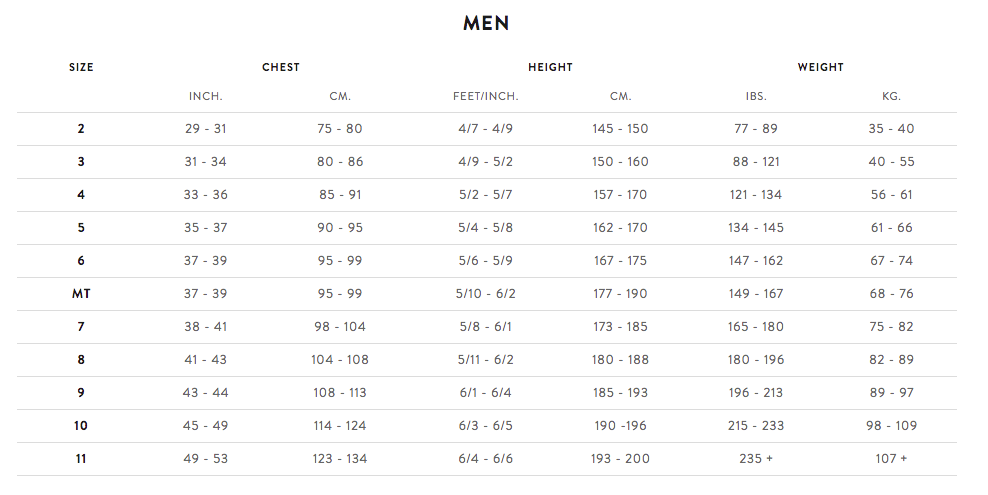
Task: Select the FEET/INCH. subheader
Action: click(x=486, y=96)
